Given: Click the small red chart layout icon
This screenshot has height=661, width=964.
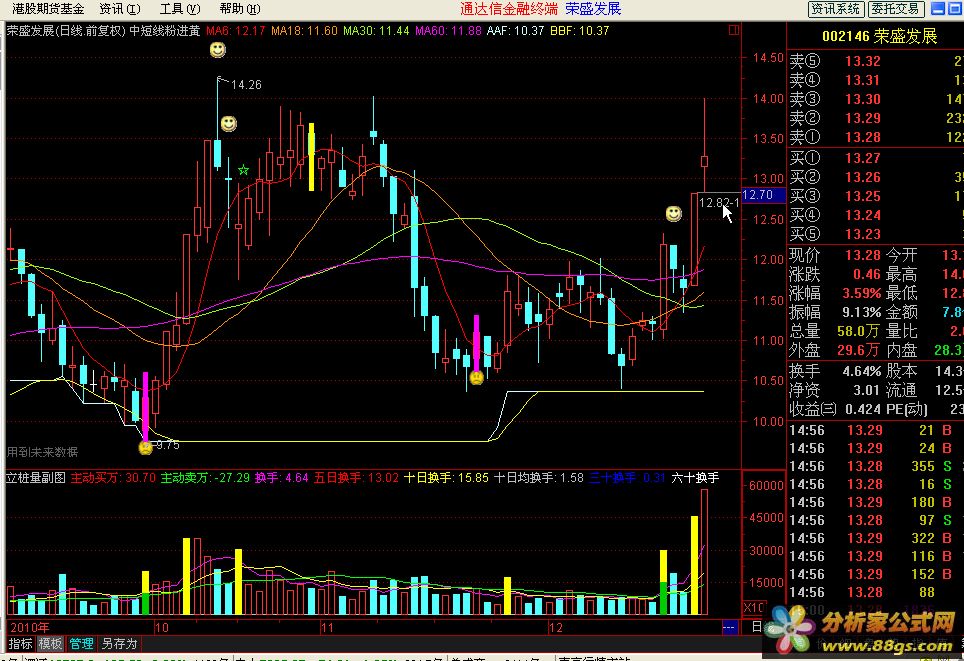Looking at the screenshot, I should click(x=733, y=30).
